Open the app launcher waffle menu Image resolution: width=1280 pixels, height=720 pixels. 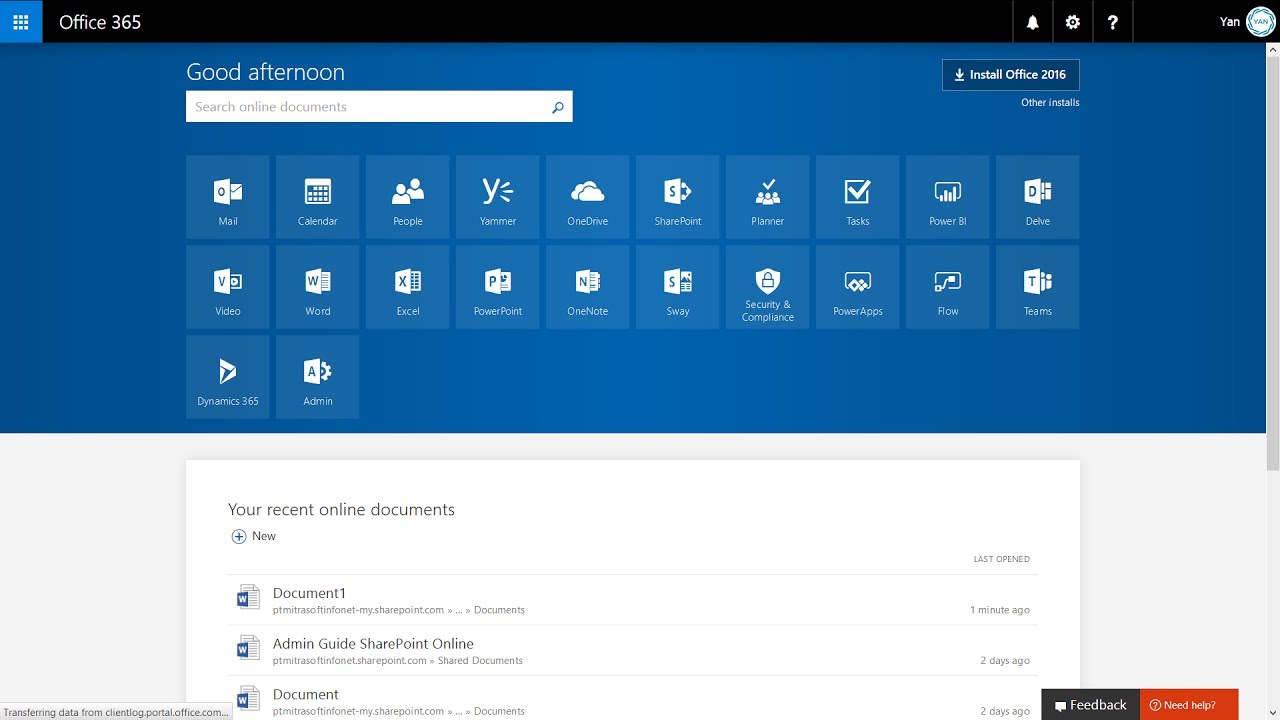tap(21, 22)
